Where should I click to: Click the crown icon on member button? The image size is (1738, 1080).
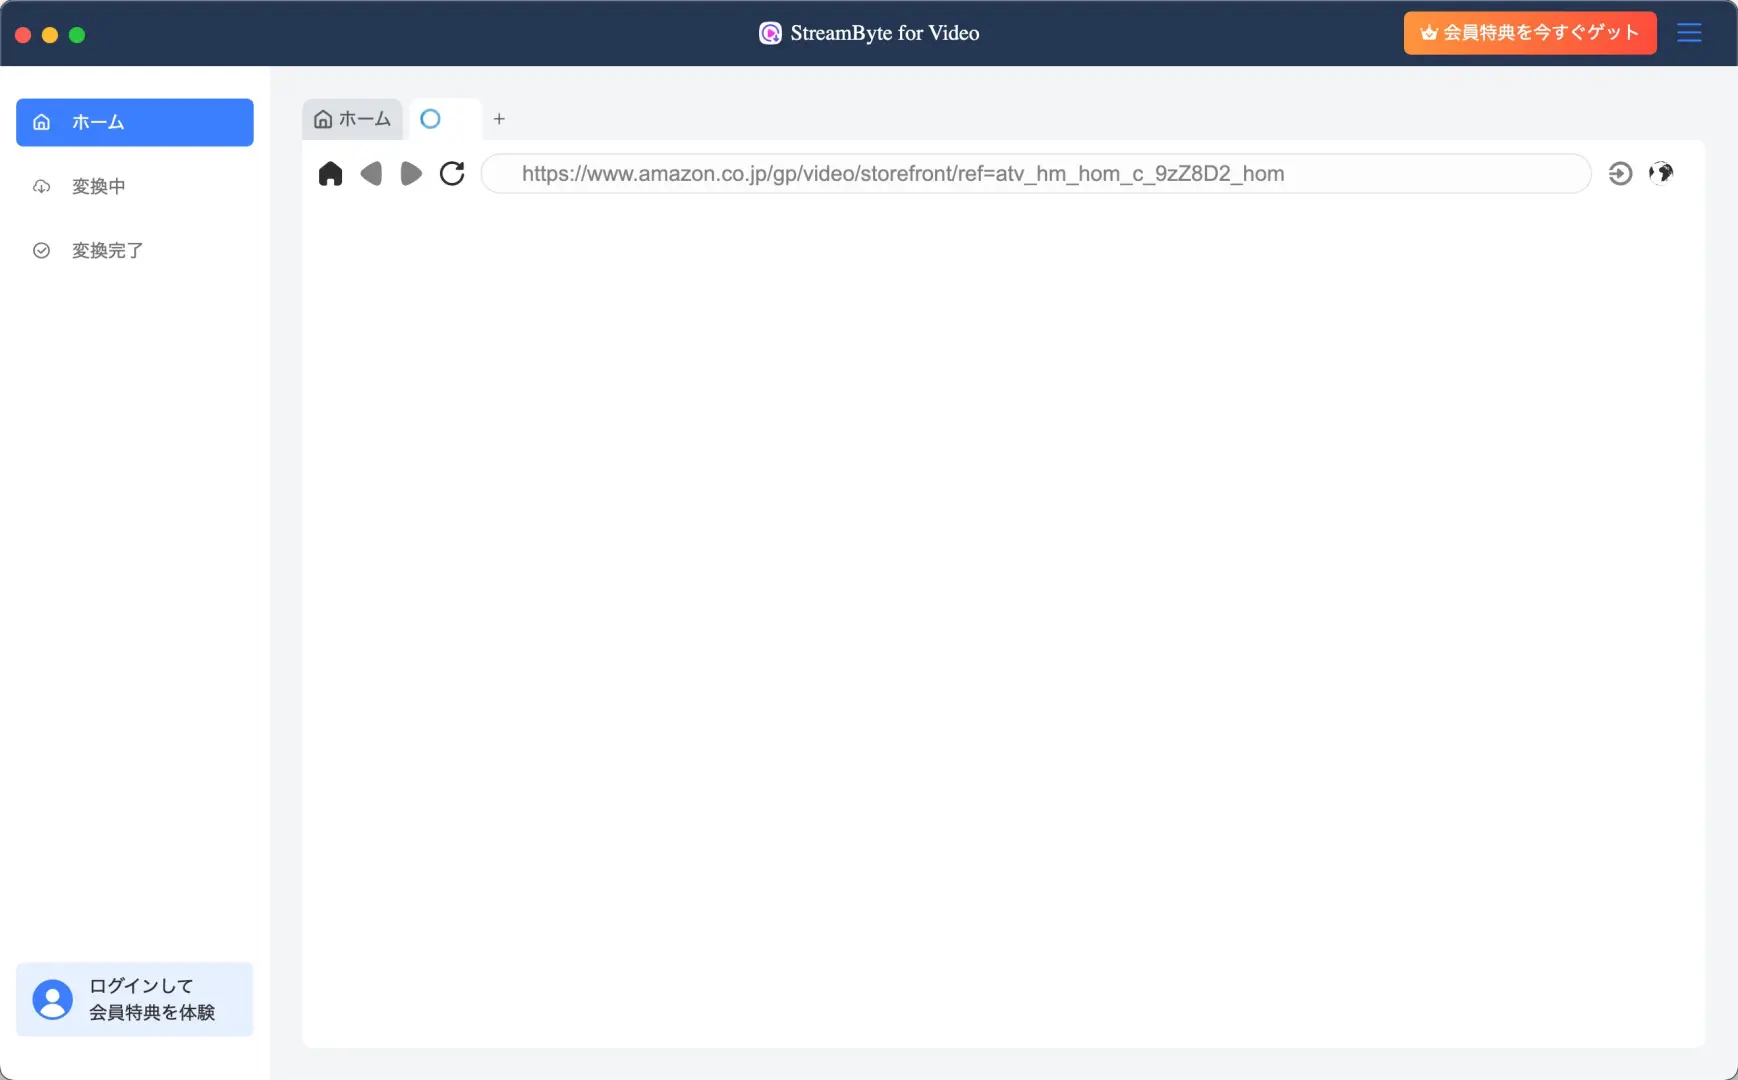[1429, 33]
